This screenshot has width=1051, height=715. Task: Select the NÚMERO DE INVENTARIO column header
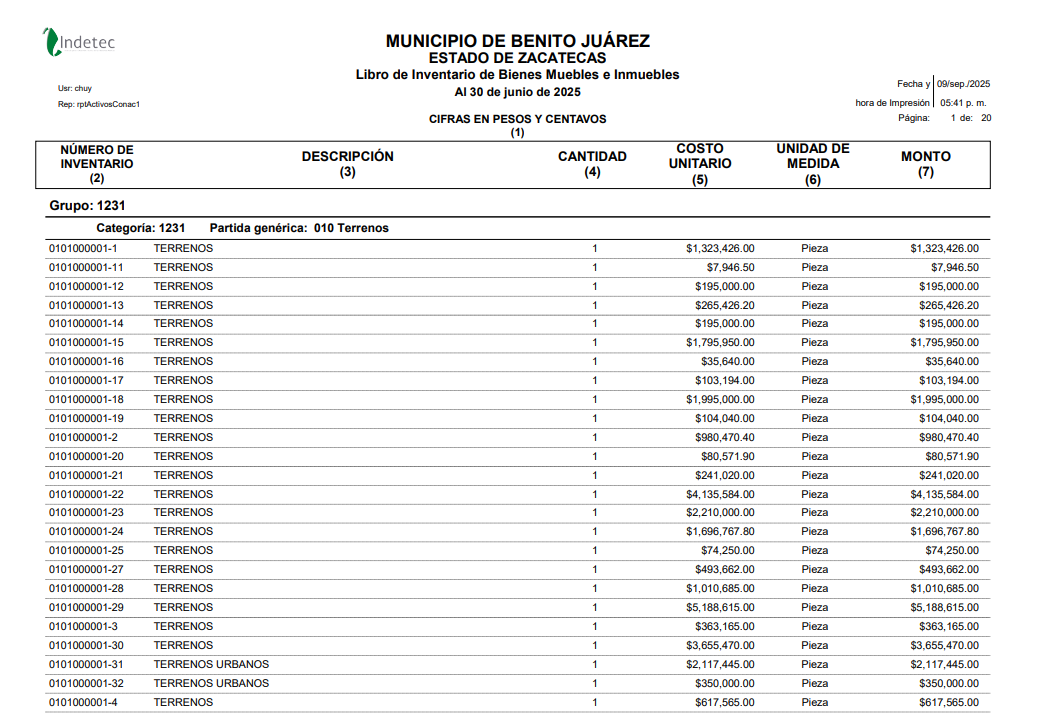pos(97,163)
